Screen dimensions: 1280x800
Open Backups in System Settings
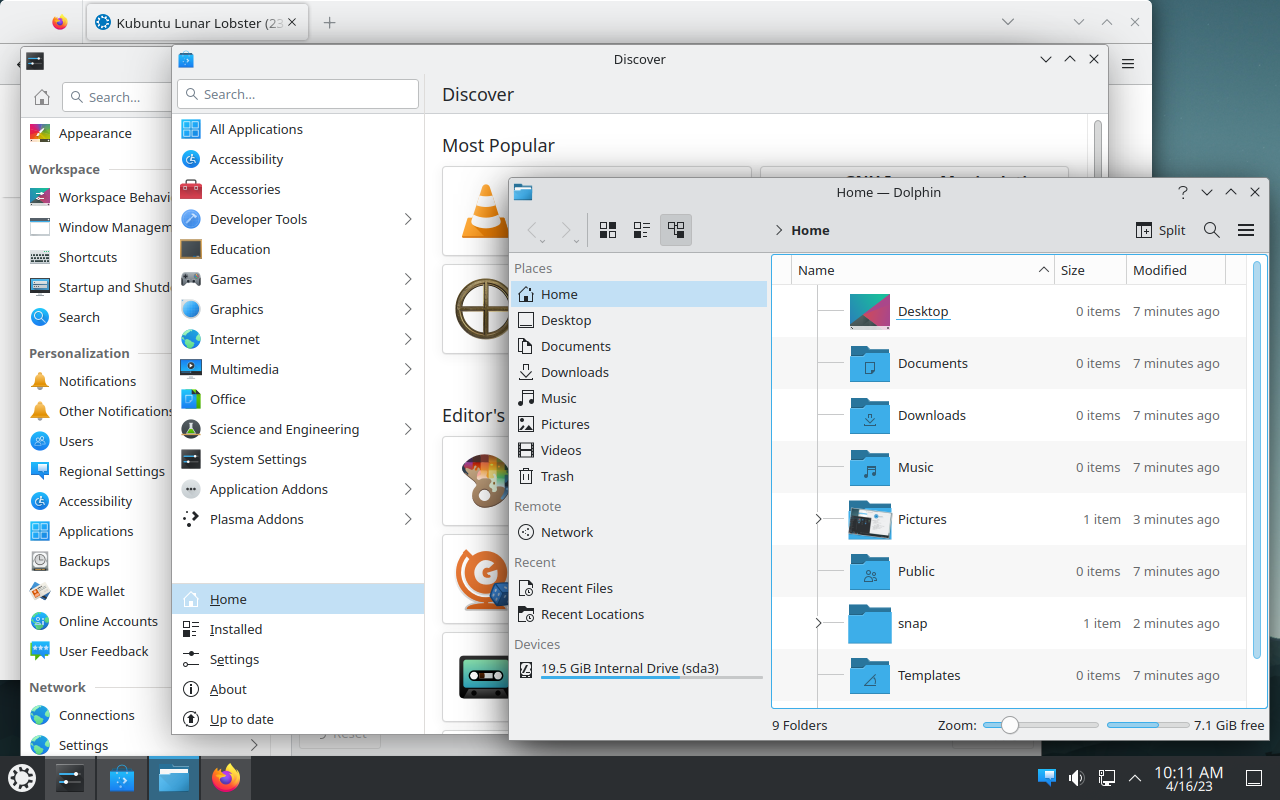pyautogui.click(x=96, y=561)
